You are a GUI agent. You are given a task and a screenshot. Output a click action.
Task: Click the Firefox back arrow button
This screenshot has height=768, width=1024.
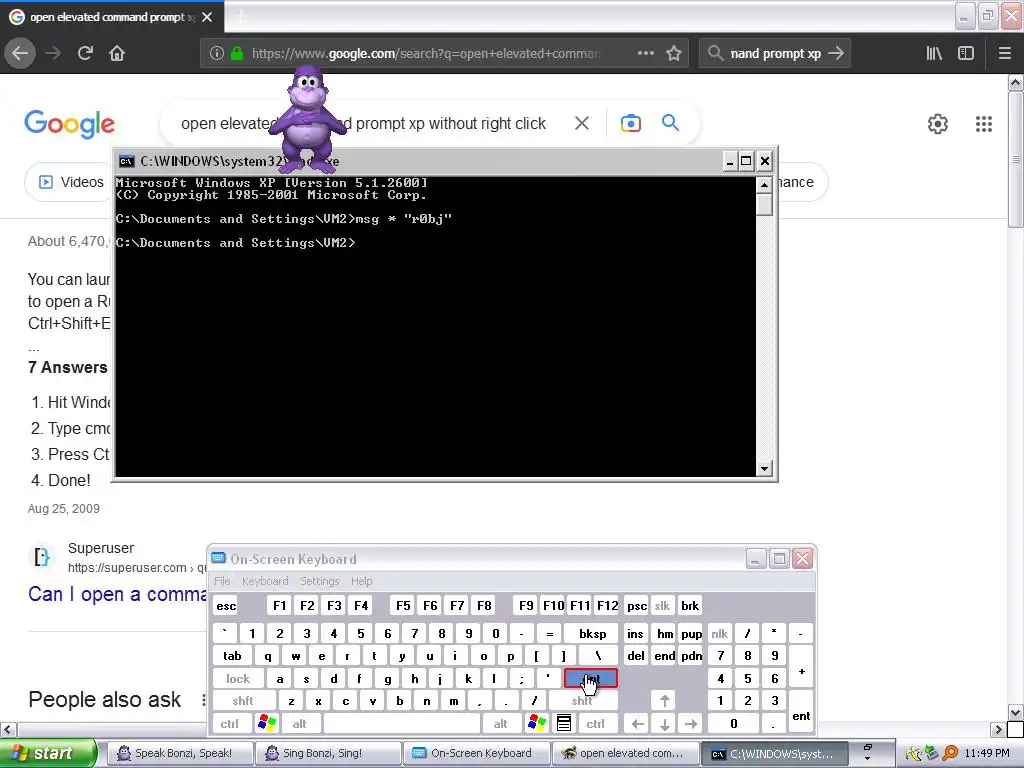[x=20, y=53]
